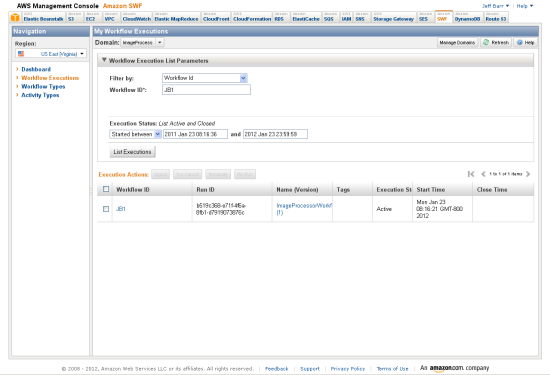Open the Help menu at top right
The height and width of the screenshot is (375, 550).
[525, 6]
